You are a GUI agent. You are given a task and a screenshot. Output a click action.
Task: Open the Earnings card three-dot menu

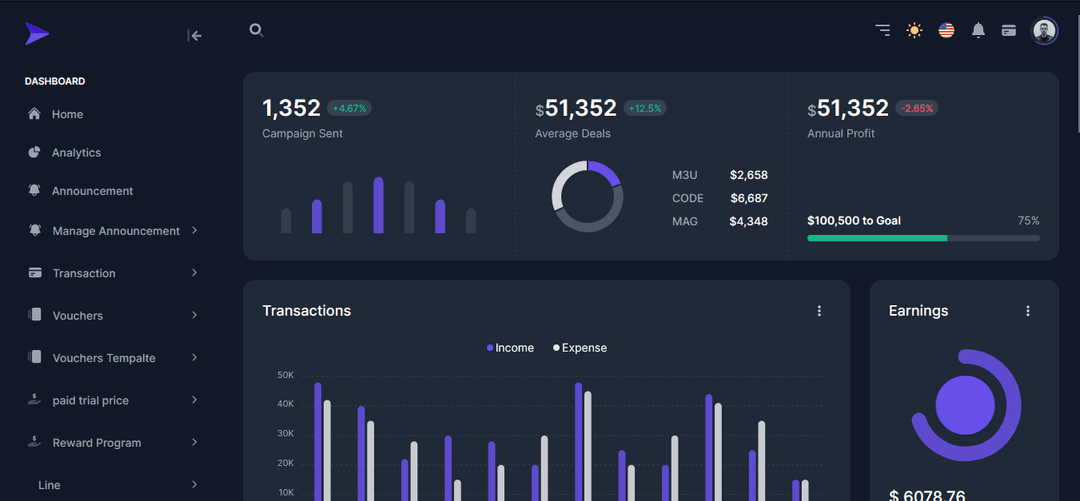click(x=1027, y=311)
